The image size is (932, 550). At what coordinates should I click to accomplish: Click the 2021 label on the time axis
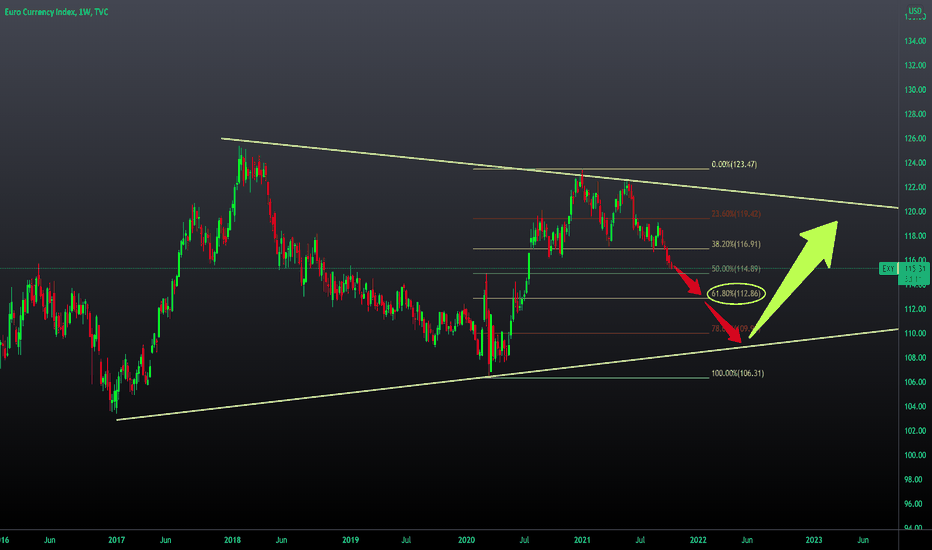pyautogui.click(x=582, y=540)
